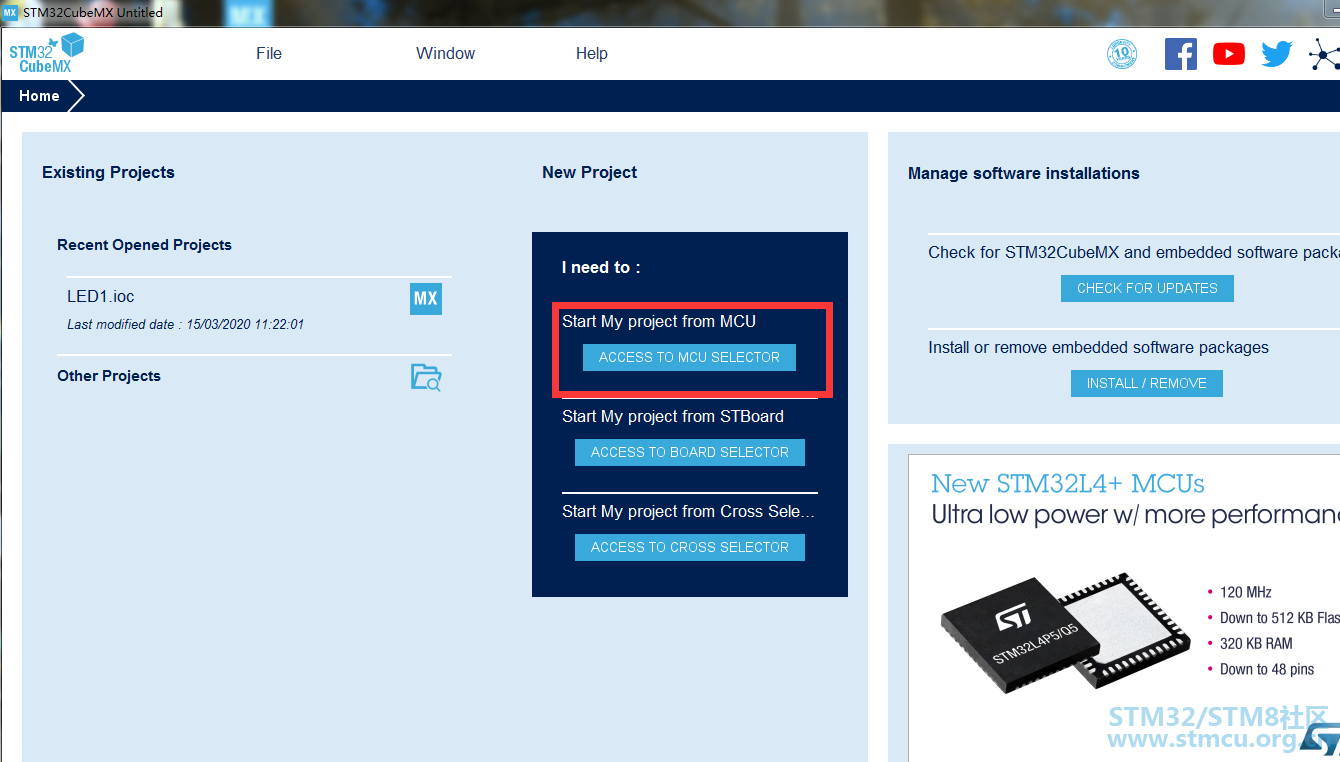Image resolution: width=1340 pixels, height=762 pixels.
Task: Open the YouTube icon link
Action: tap(1229, 54)
